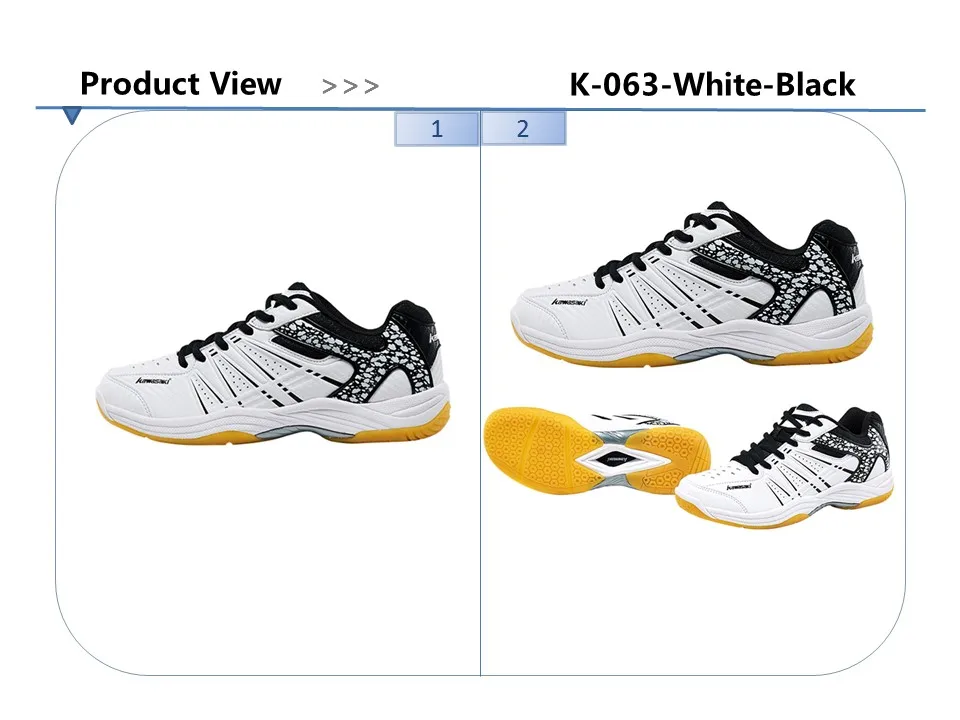Click the blue triangle marker under Product View

pos(72,116)
